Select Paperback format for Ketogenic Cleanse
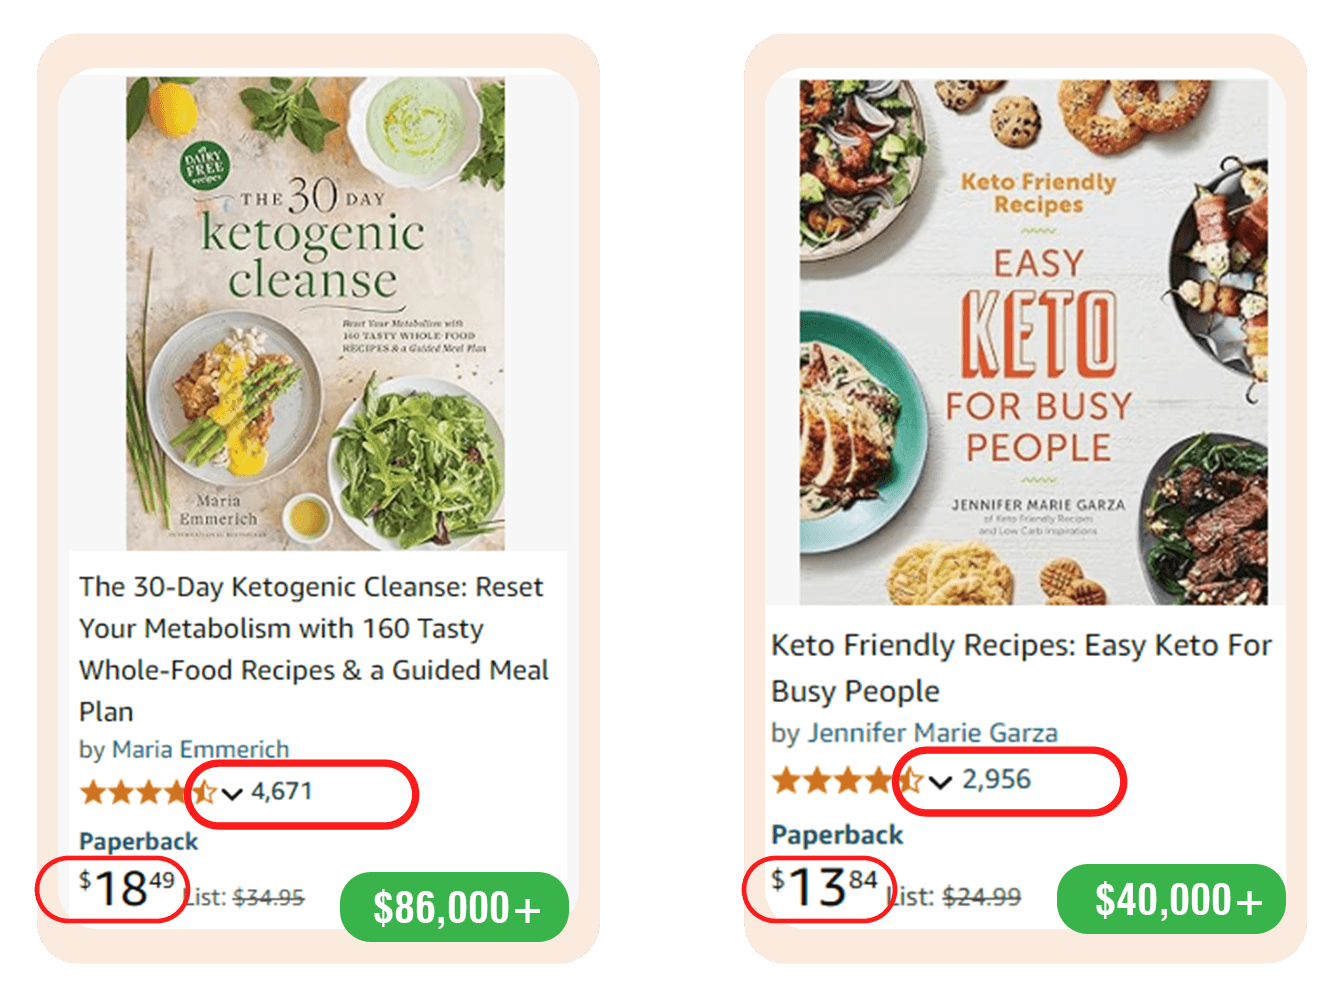 [139, 841]
